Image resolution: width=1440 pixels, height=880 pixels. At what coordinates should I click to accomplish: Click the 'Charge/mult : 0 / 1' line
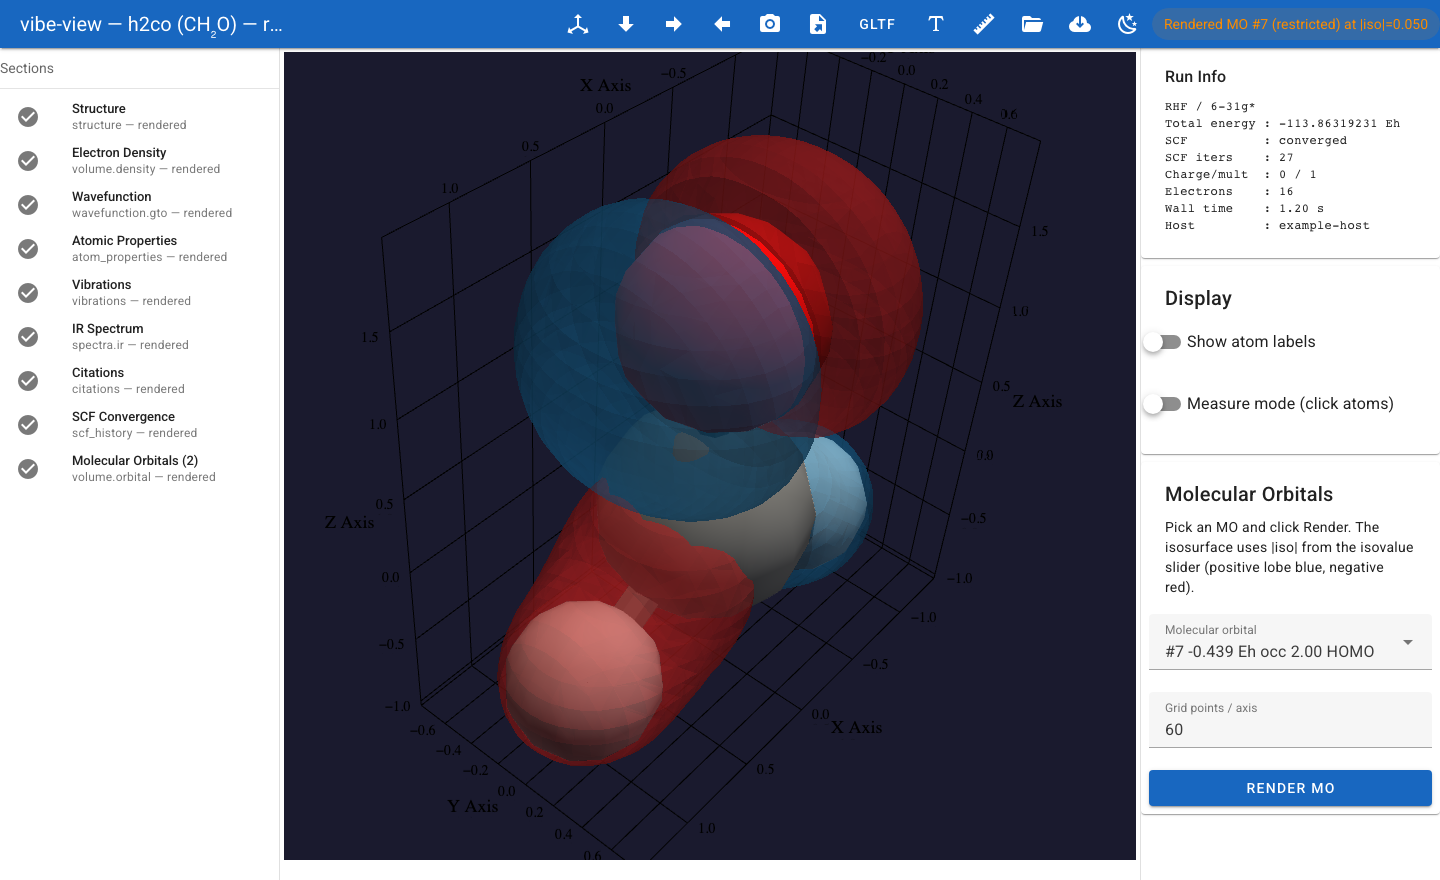[1241, 175]
